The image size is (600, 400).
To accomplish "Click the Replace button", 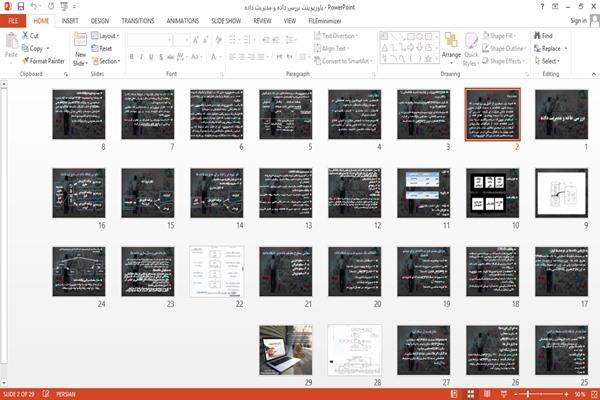I will point(548,48).
